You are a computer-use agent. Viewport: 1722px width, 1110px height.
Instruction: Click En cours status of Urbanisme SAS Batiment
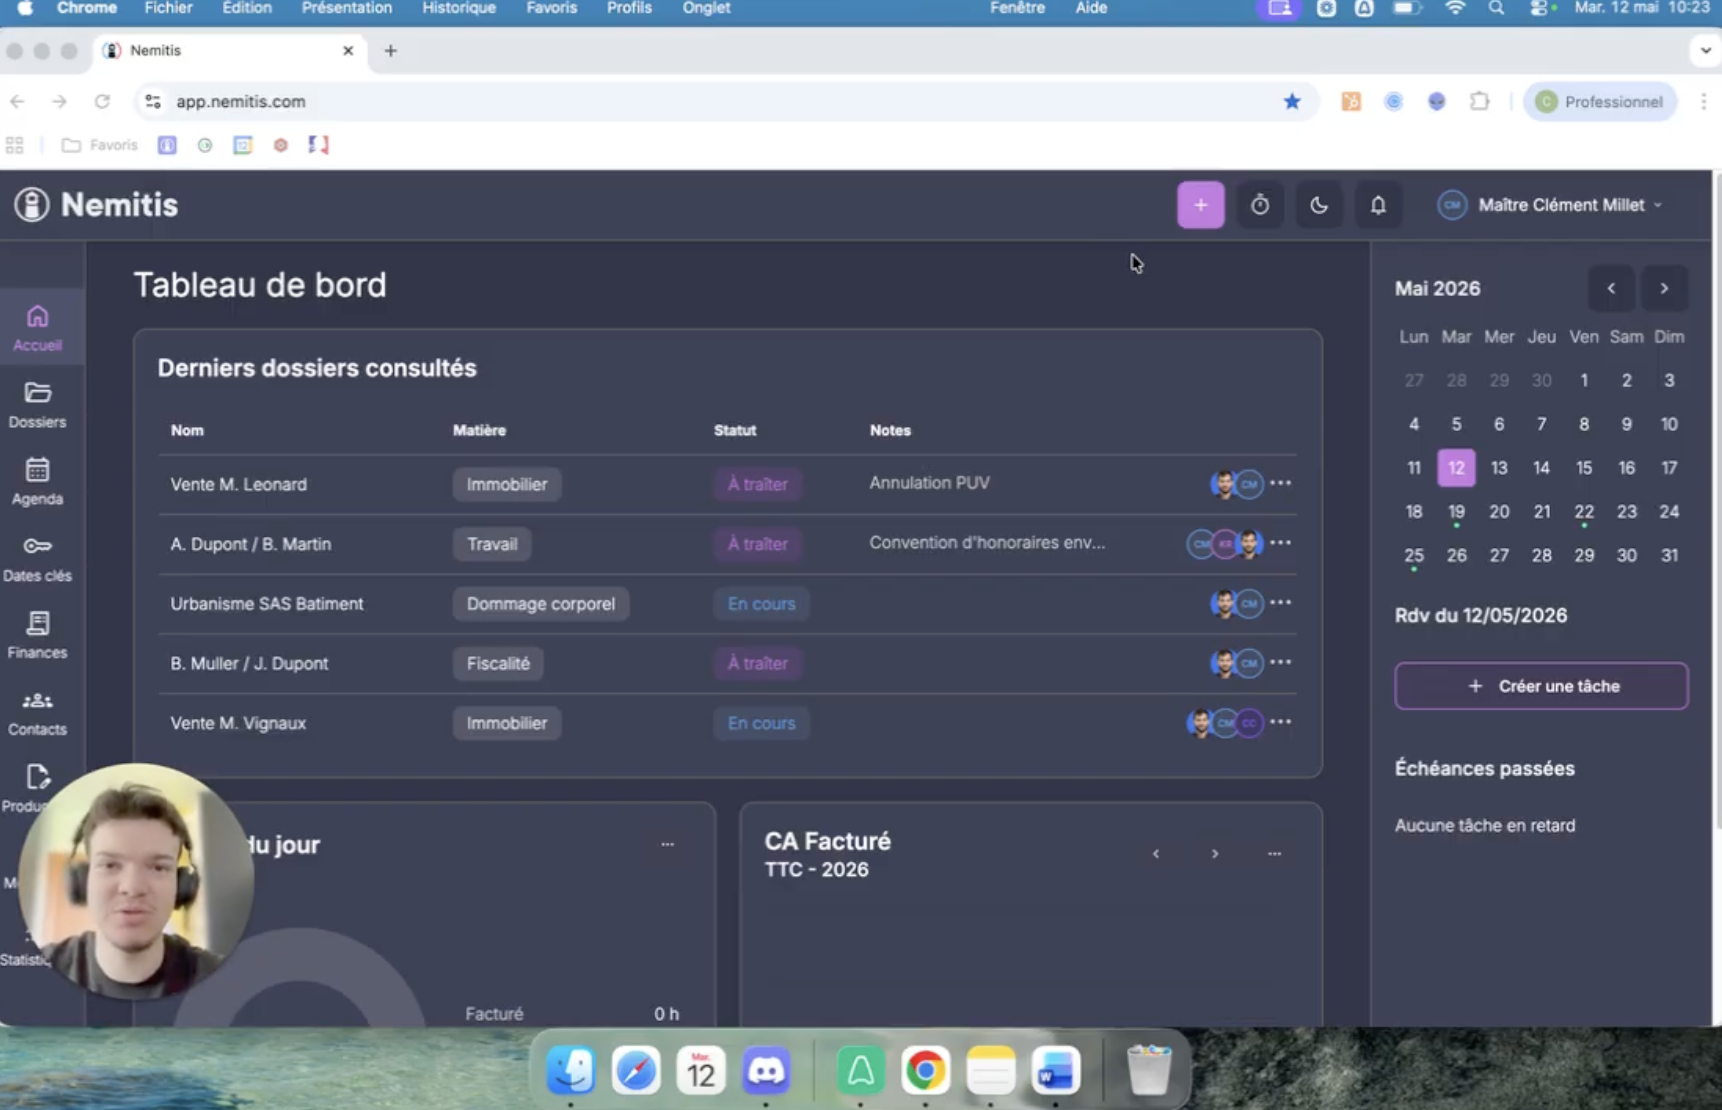pos(761,604)
